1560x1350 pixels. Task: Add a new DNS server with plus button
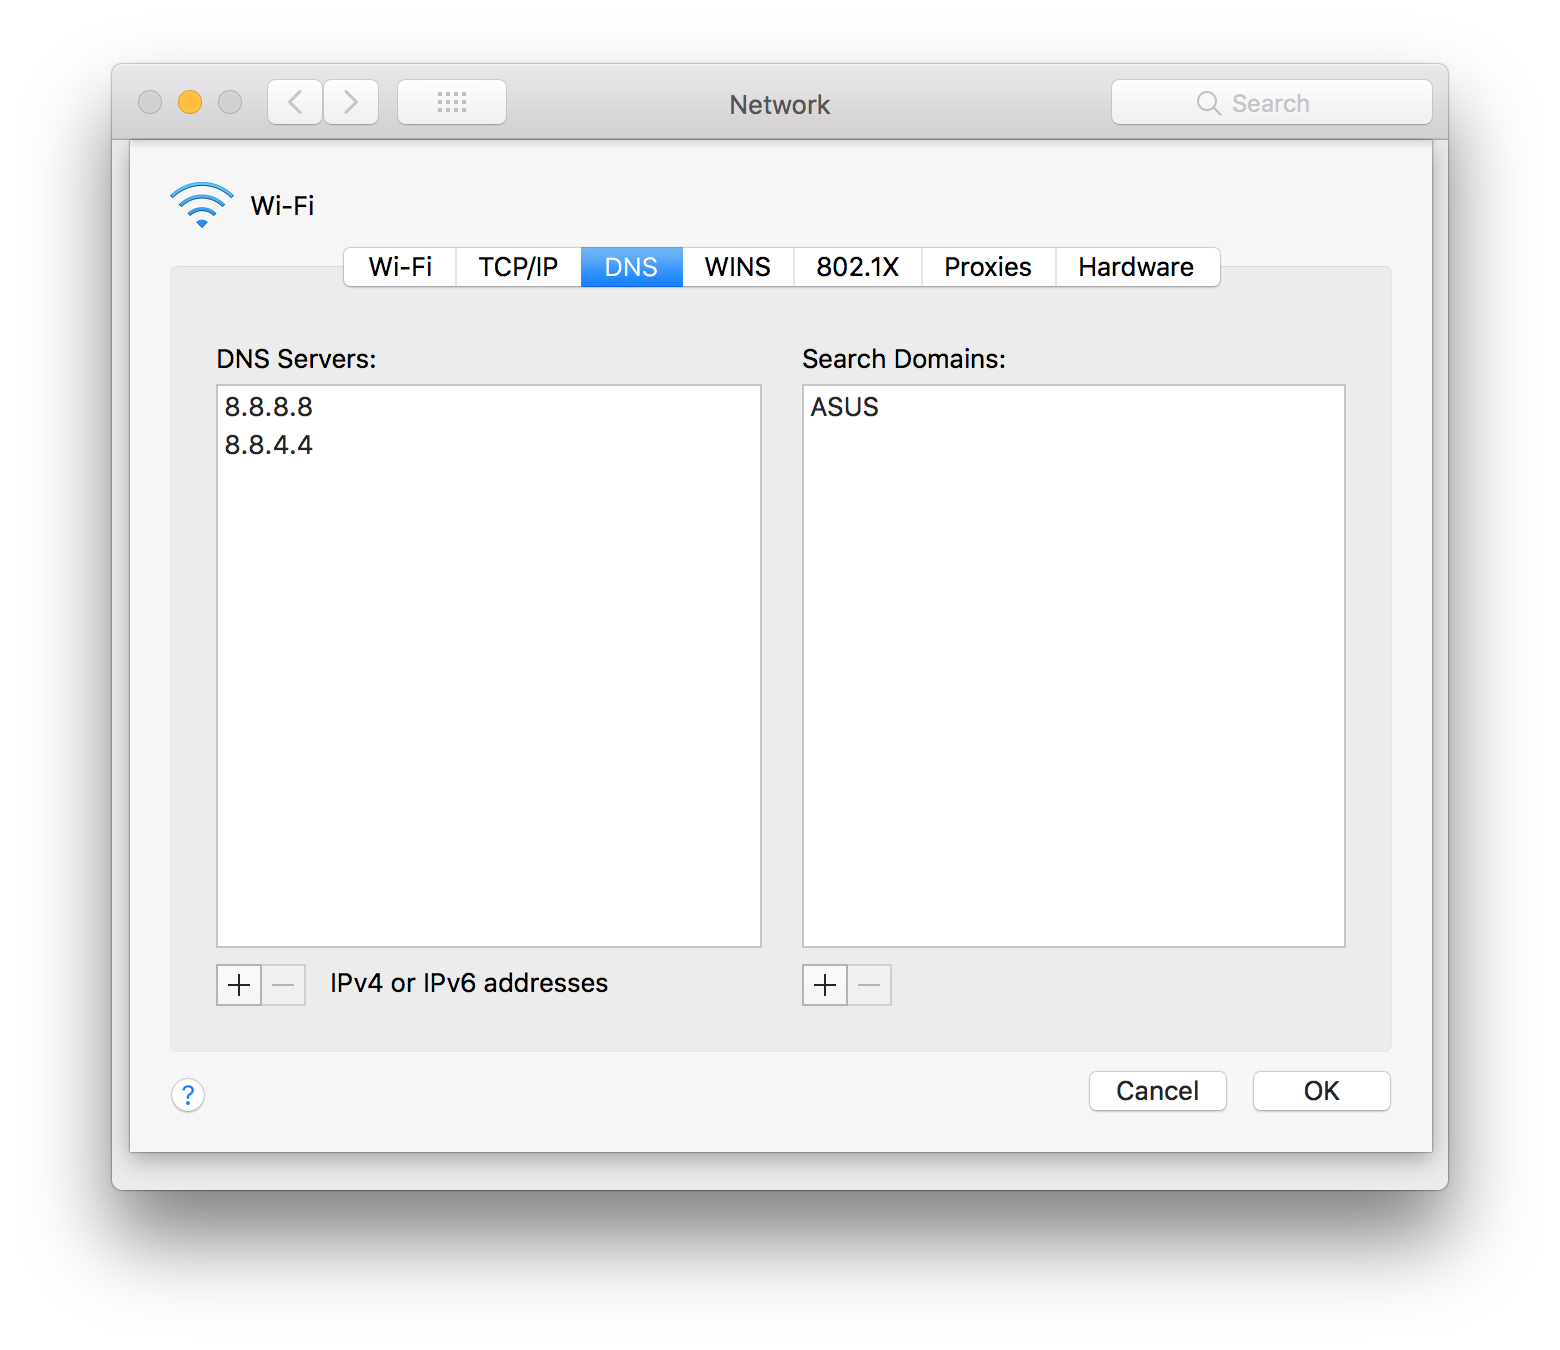coord(239,985)
